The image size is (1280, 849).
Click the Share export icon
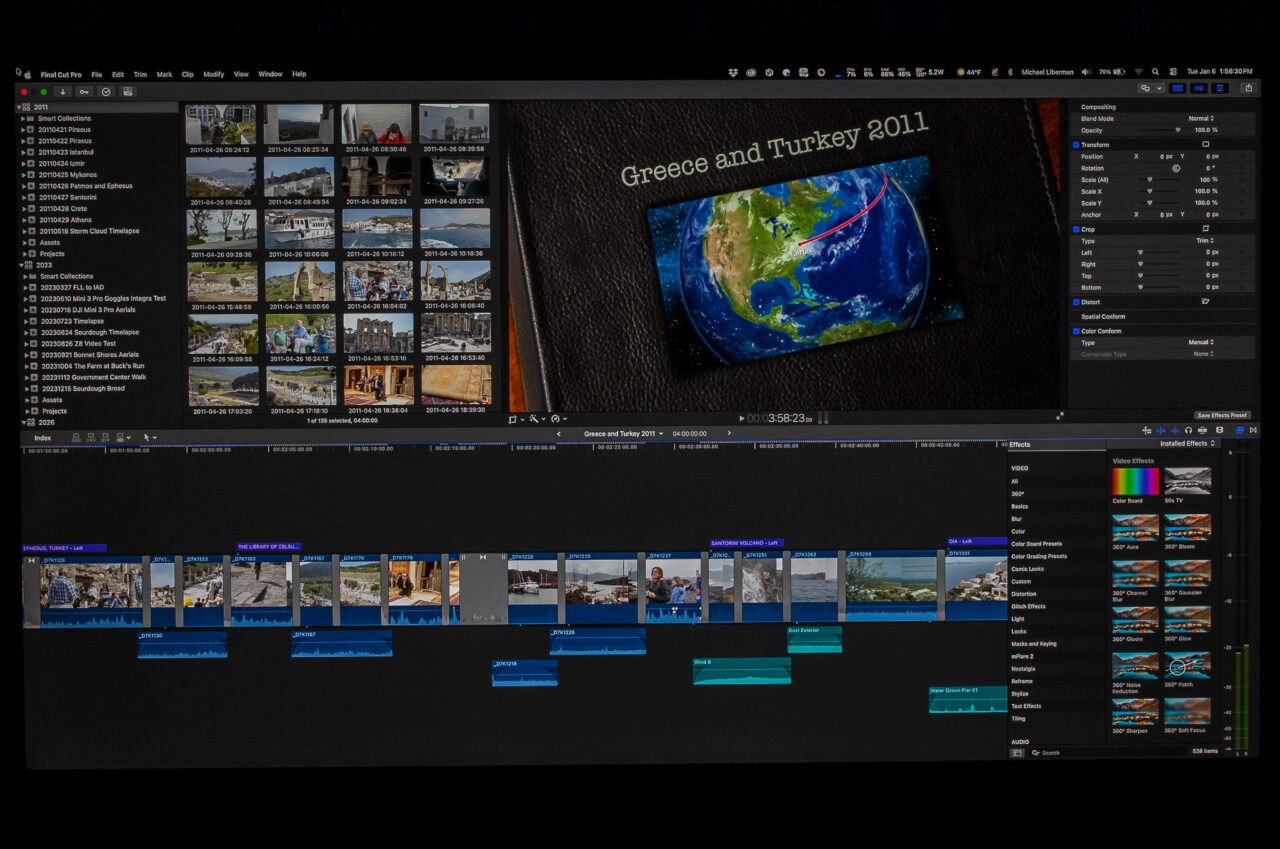click(x=1248, y=88)
